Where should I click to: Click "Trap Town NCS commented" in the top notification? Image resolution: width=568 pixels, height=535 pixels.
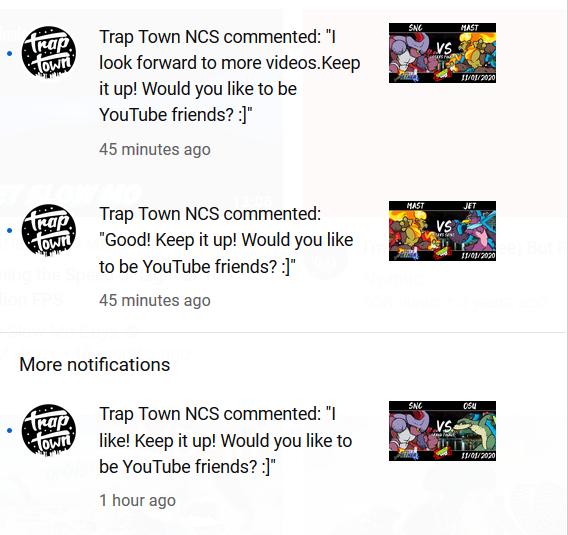(x=210, y=37)
